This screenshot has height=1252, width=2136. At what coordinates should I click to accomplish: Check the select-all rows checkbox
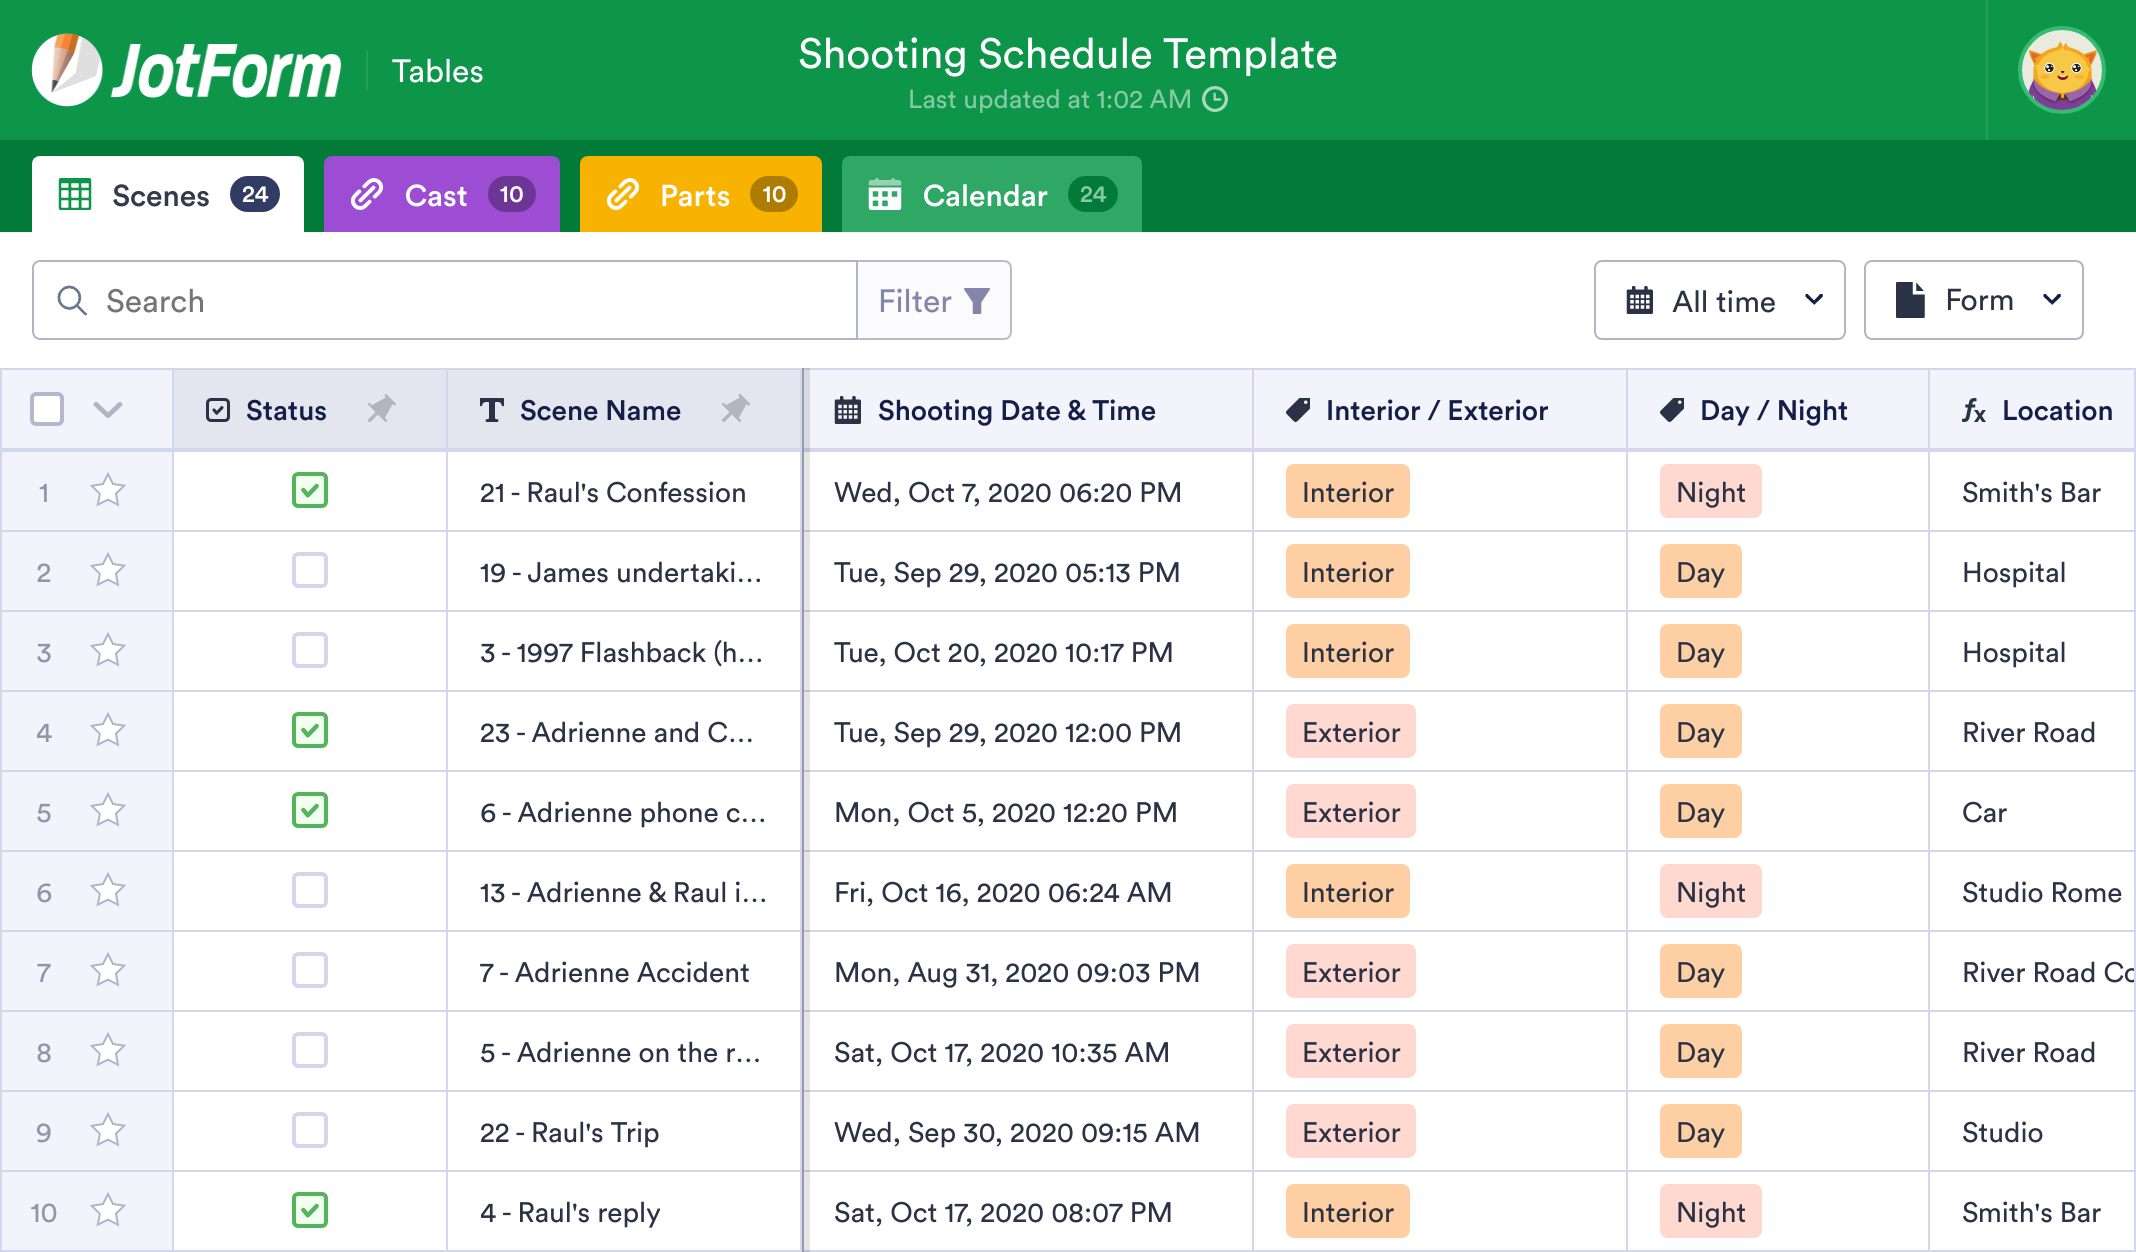pos(47,409)
